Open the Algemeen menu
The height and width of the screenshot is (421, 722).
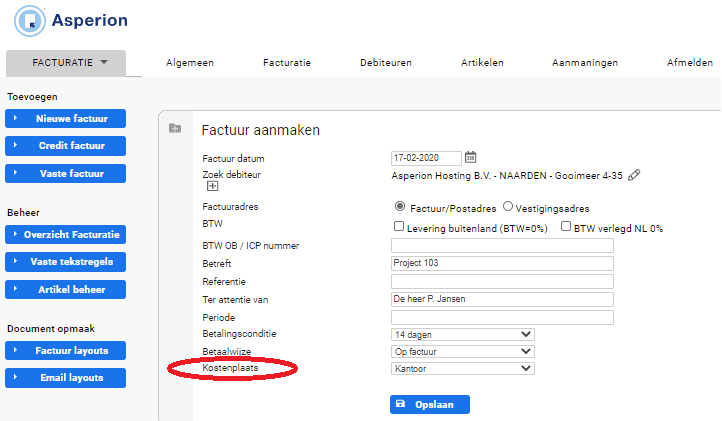coord(190,63)
